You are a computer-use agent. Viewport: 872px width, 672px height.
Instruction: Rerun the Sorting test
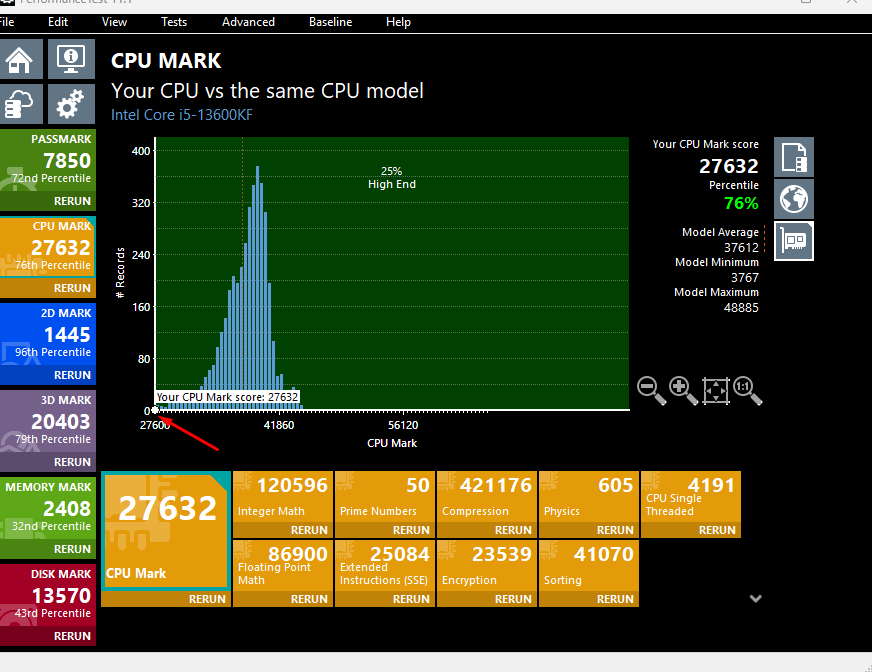click(615, 599)
